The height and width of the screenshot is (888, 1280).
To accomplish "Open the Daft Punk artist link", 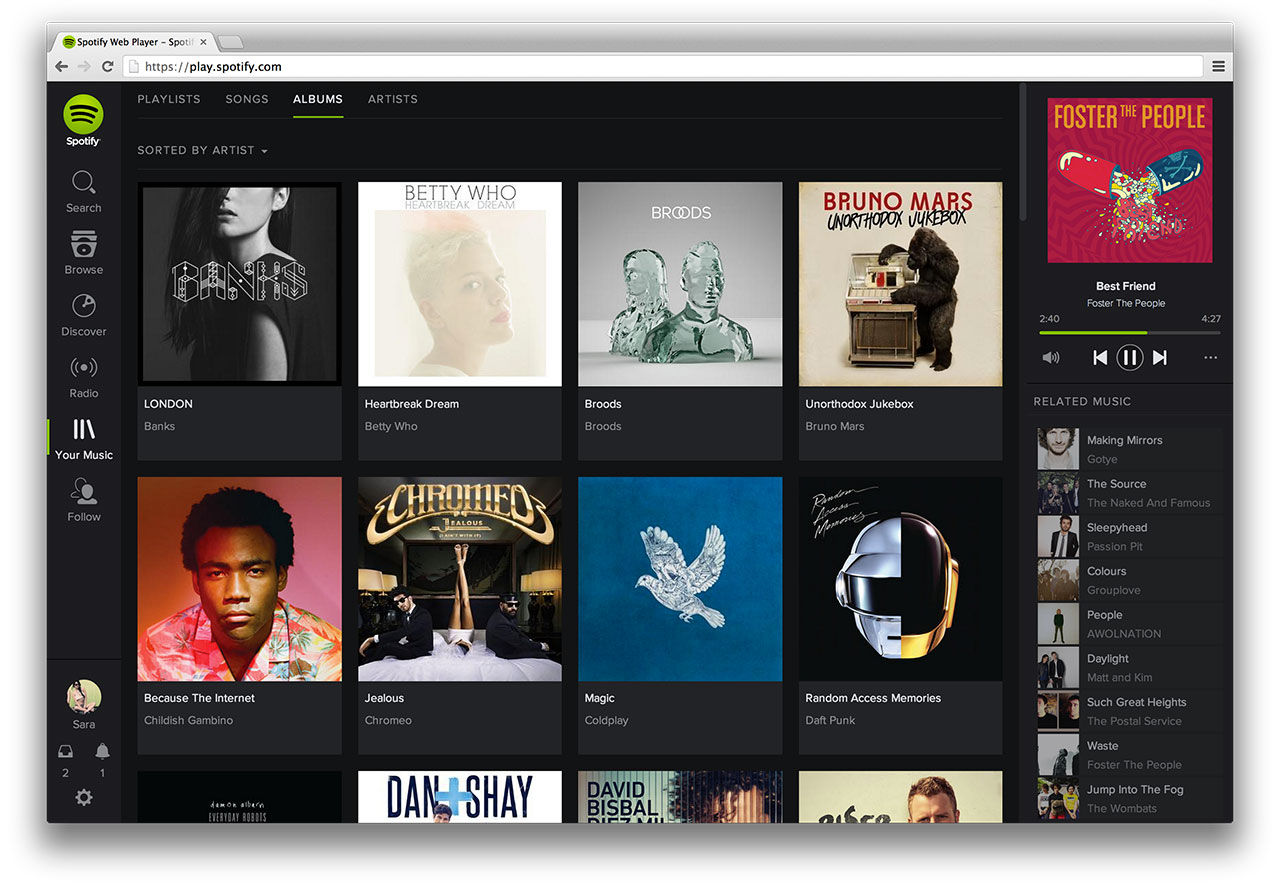I will pyautogui.click(x=830, y=720).
